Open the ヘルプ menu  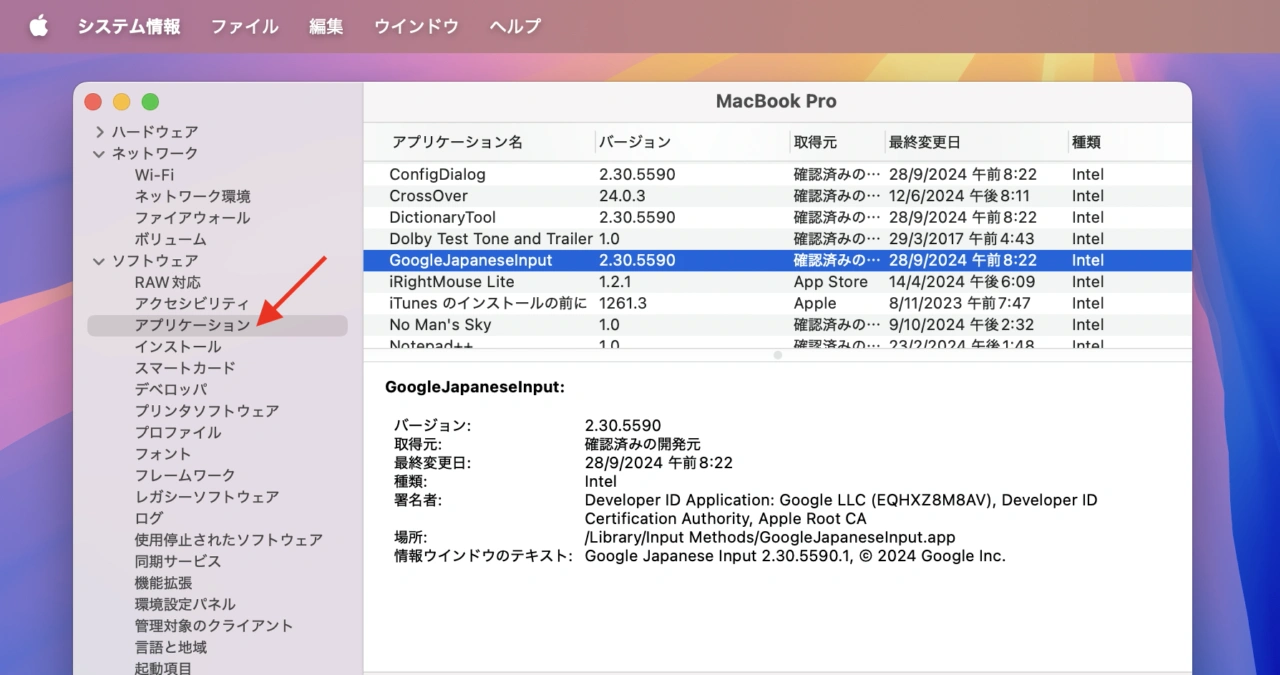pos(515,27)
